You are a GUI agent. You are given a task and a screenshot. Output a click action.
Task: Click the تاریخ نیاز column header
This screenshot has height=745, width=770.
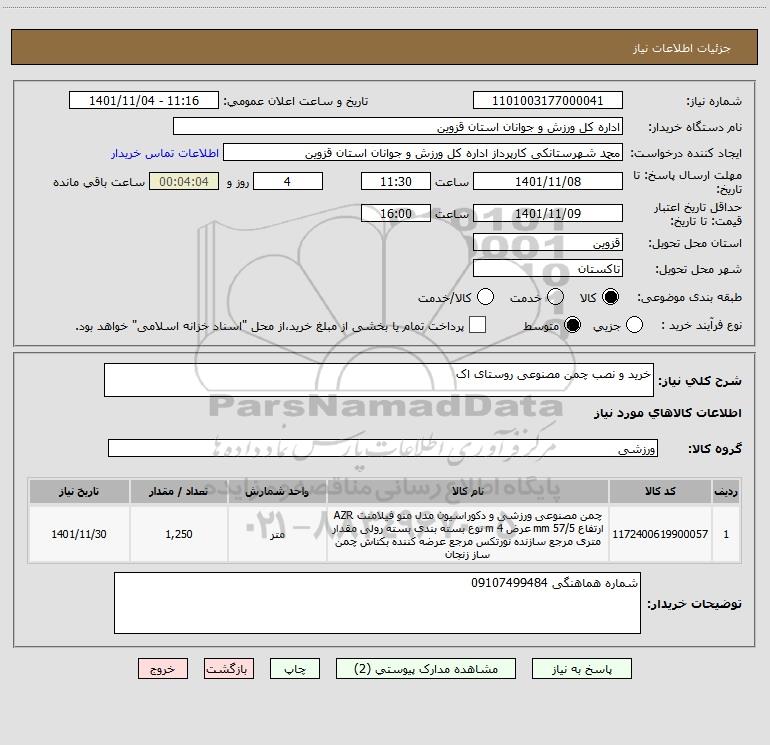[79, 491]
